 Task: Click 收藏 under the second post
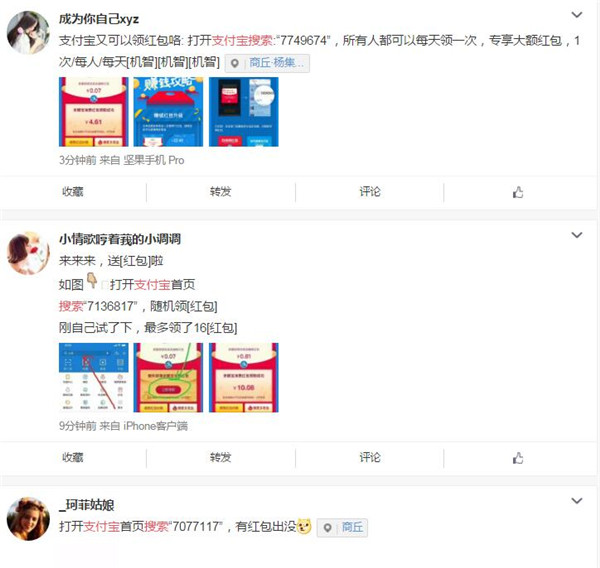click(x=73, y=457)
